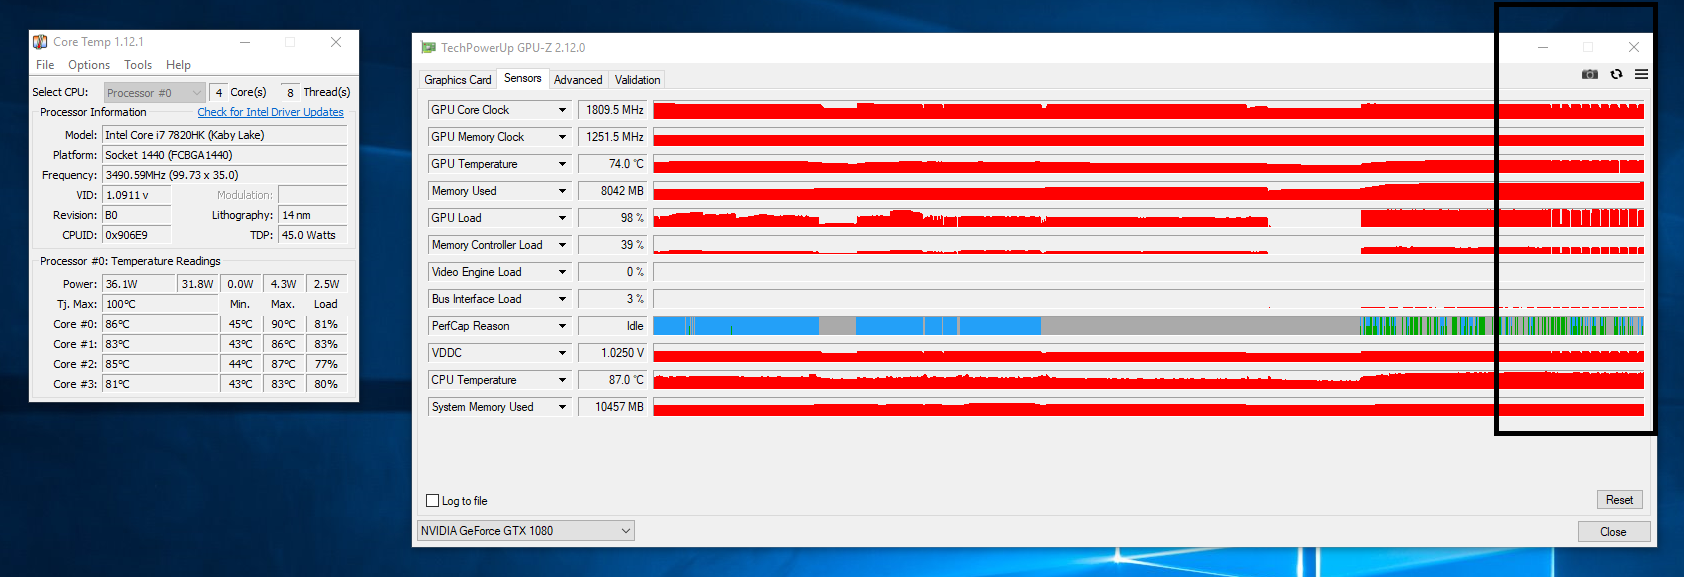
Task: Open Core Temp Options menu
Action: (89, 65)
